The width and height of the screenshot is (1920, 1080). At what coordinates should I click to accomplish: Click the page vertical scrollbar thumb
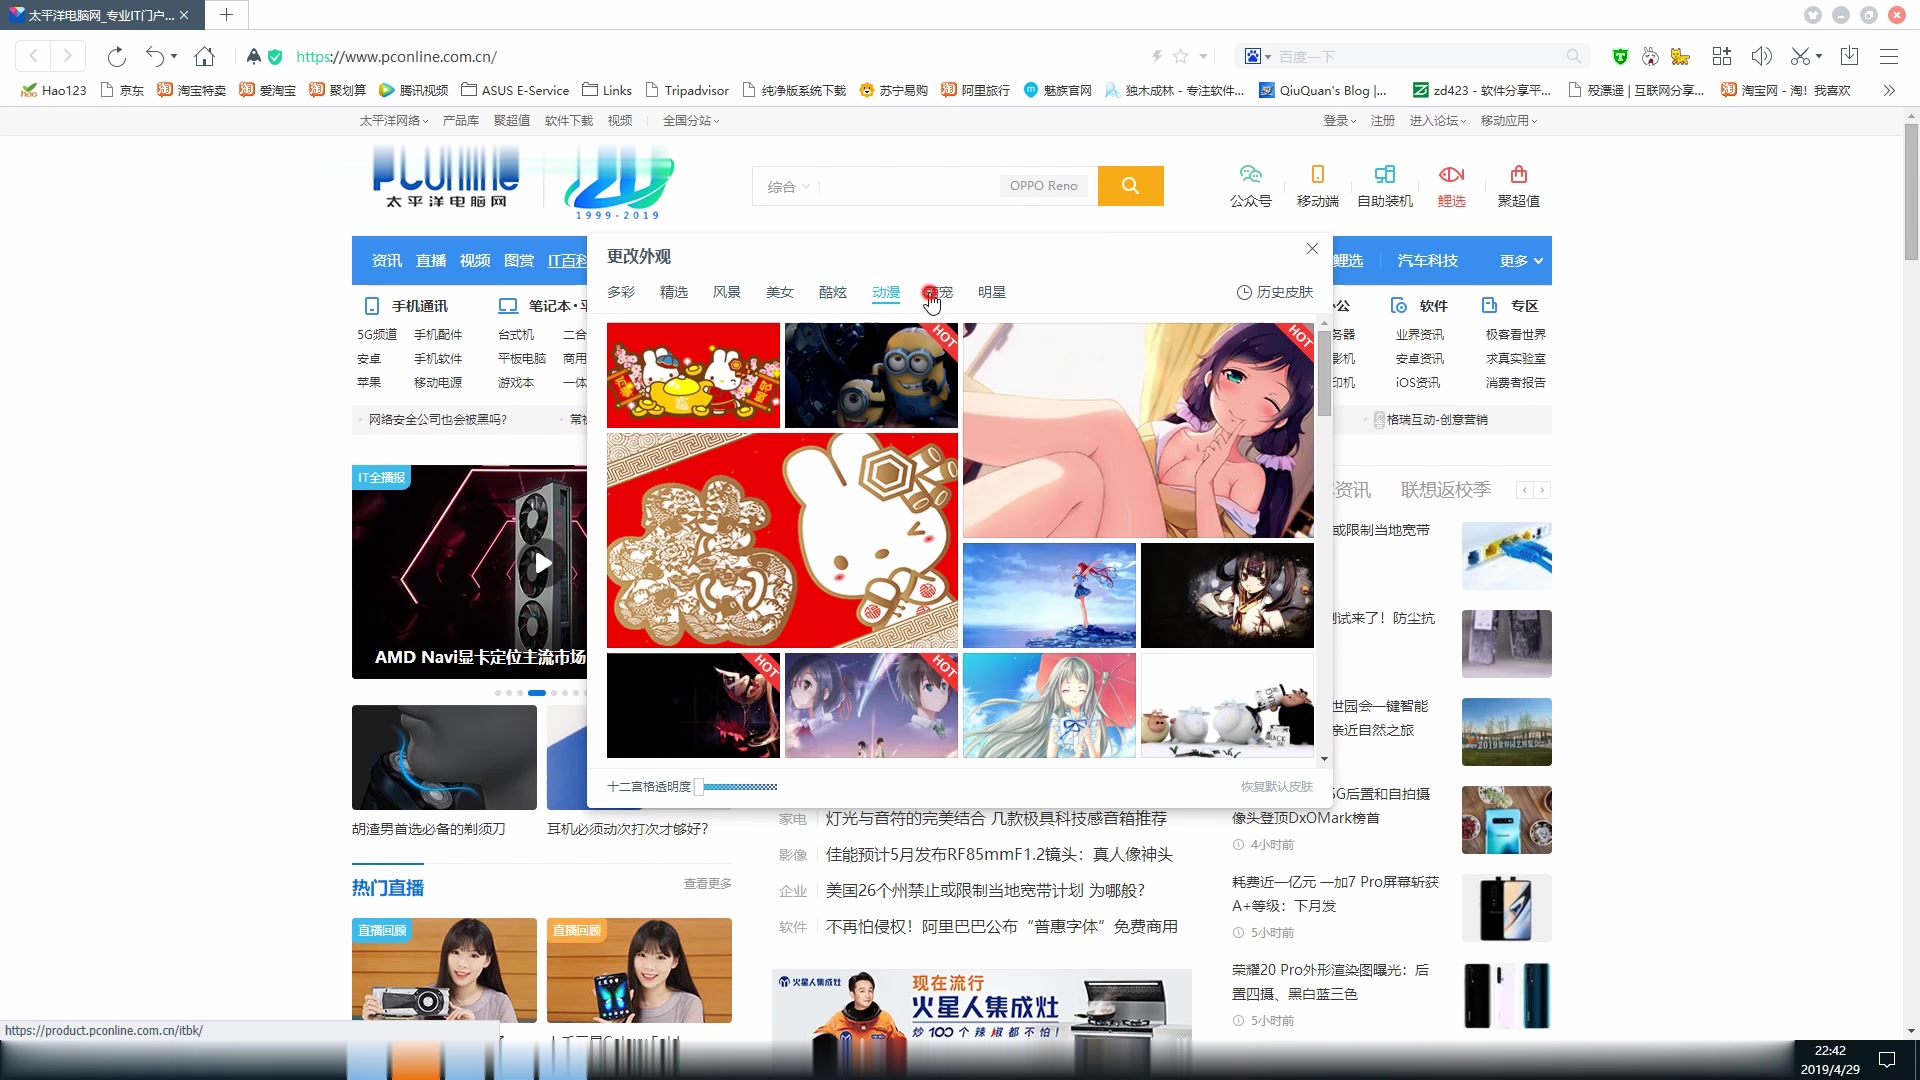pos(1911,192)
